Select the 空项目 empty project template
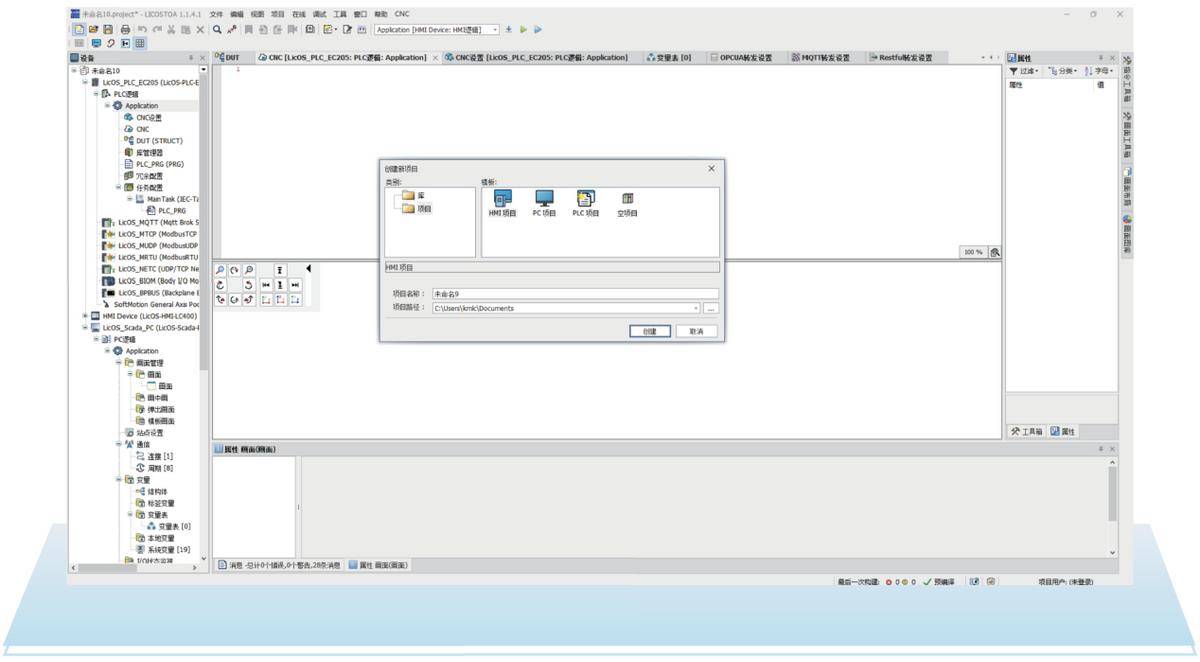 (627, 198)
